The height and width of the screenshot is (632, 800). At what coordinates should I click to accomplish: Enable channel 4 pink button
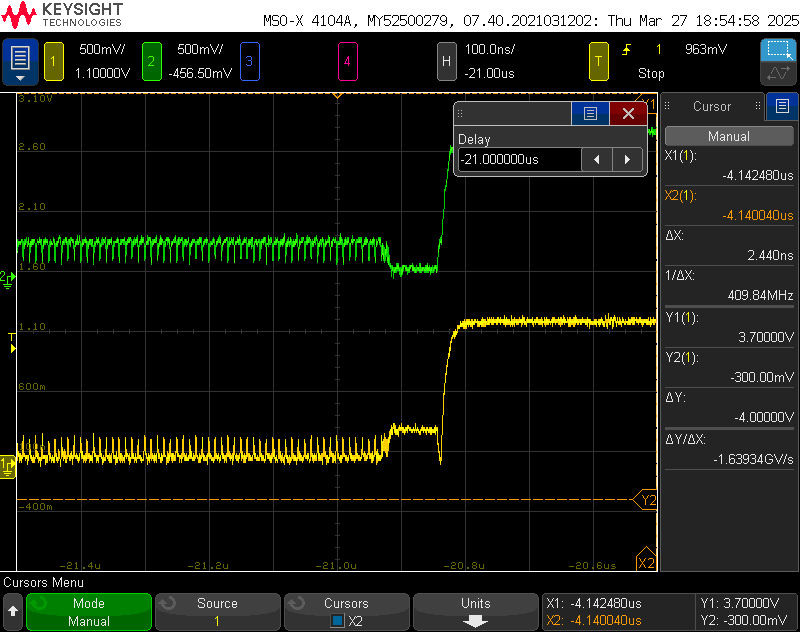pyautogui.click(x=347, y=61)
